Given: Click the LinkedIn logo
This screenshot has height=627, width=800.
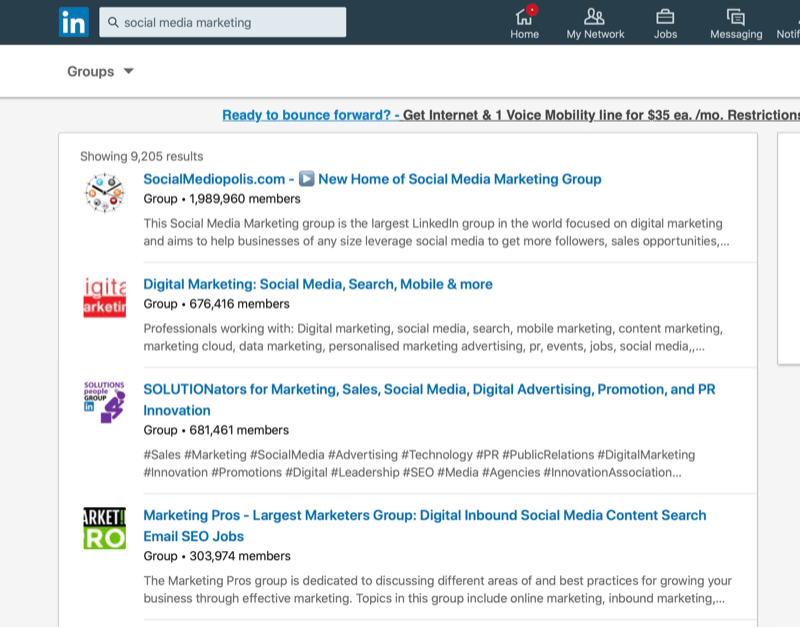Looking at the screenshot, I should pos(73,22).
